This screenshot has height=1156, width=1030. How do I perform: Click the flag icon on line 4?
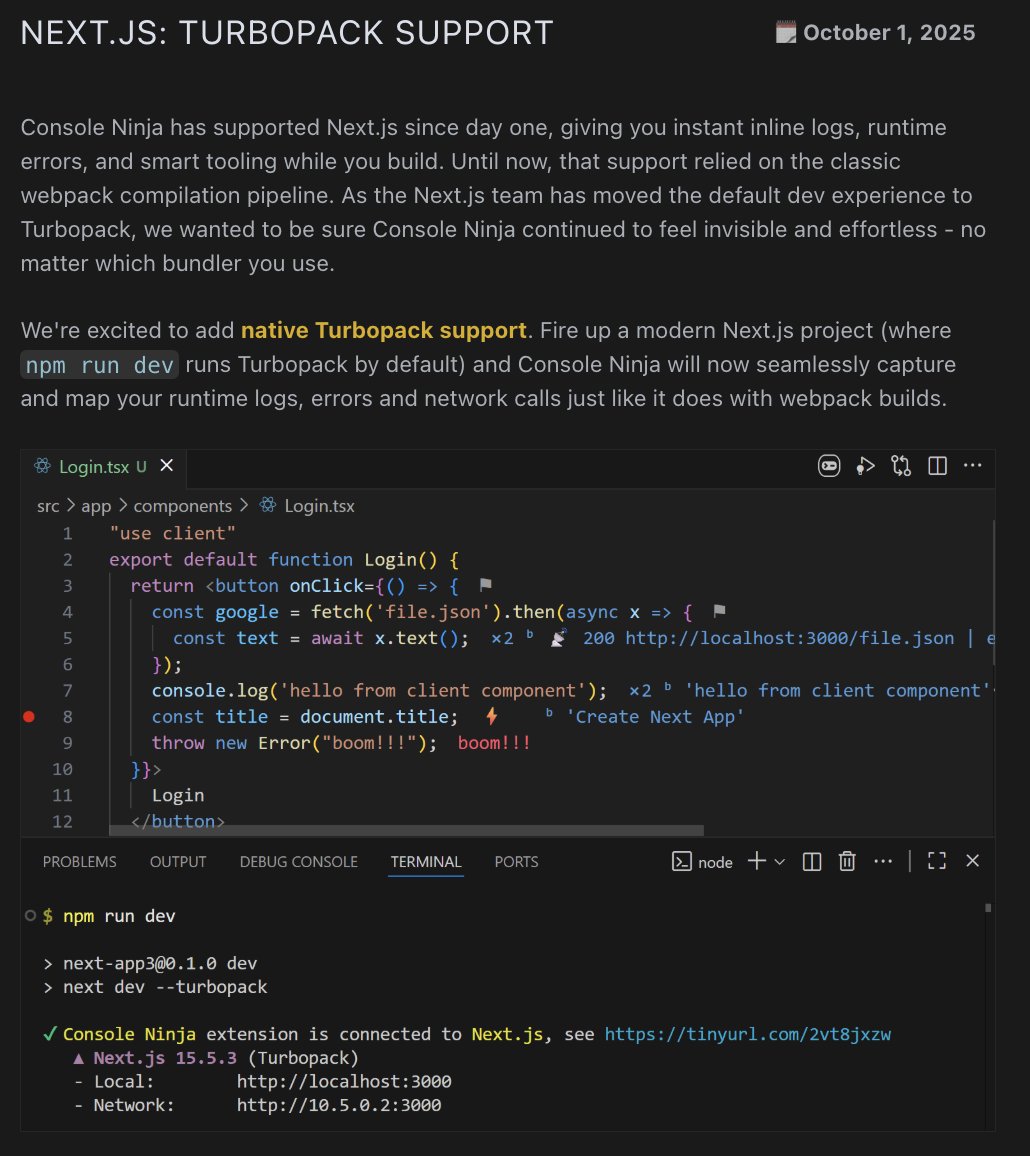tap(720, 610)
